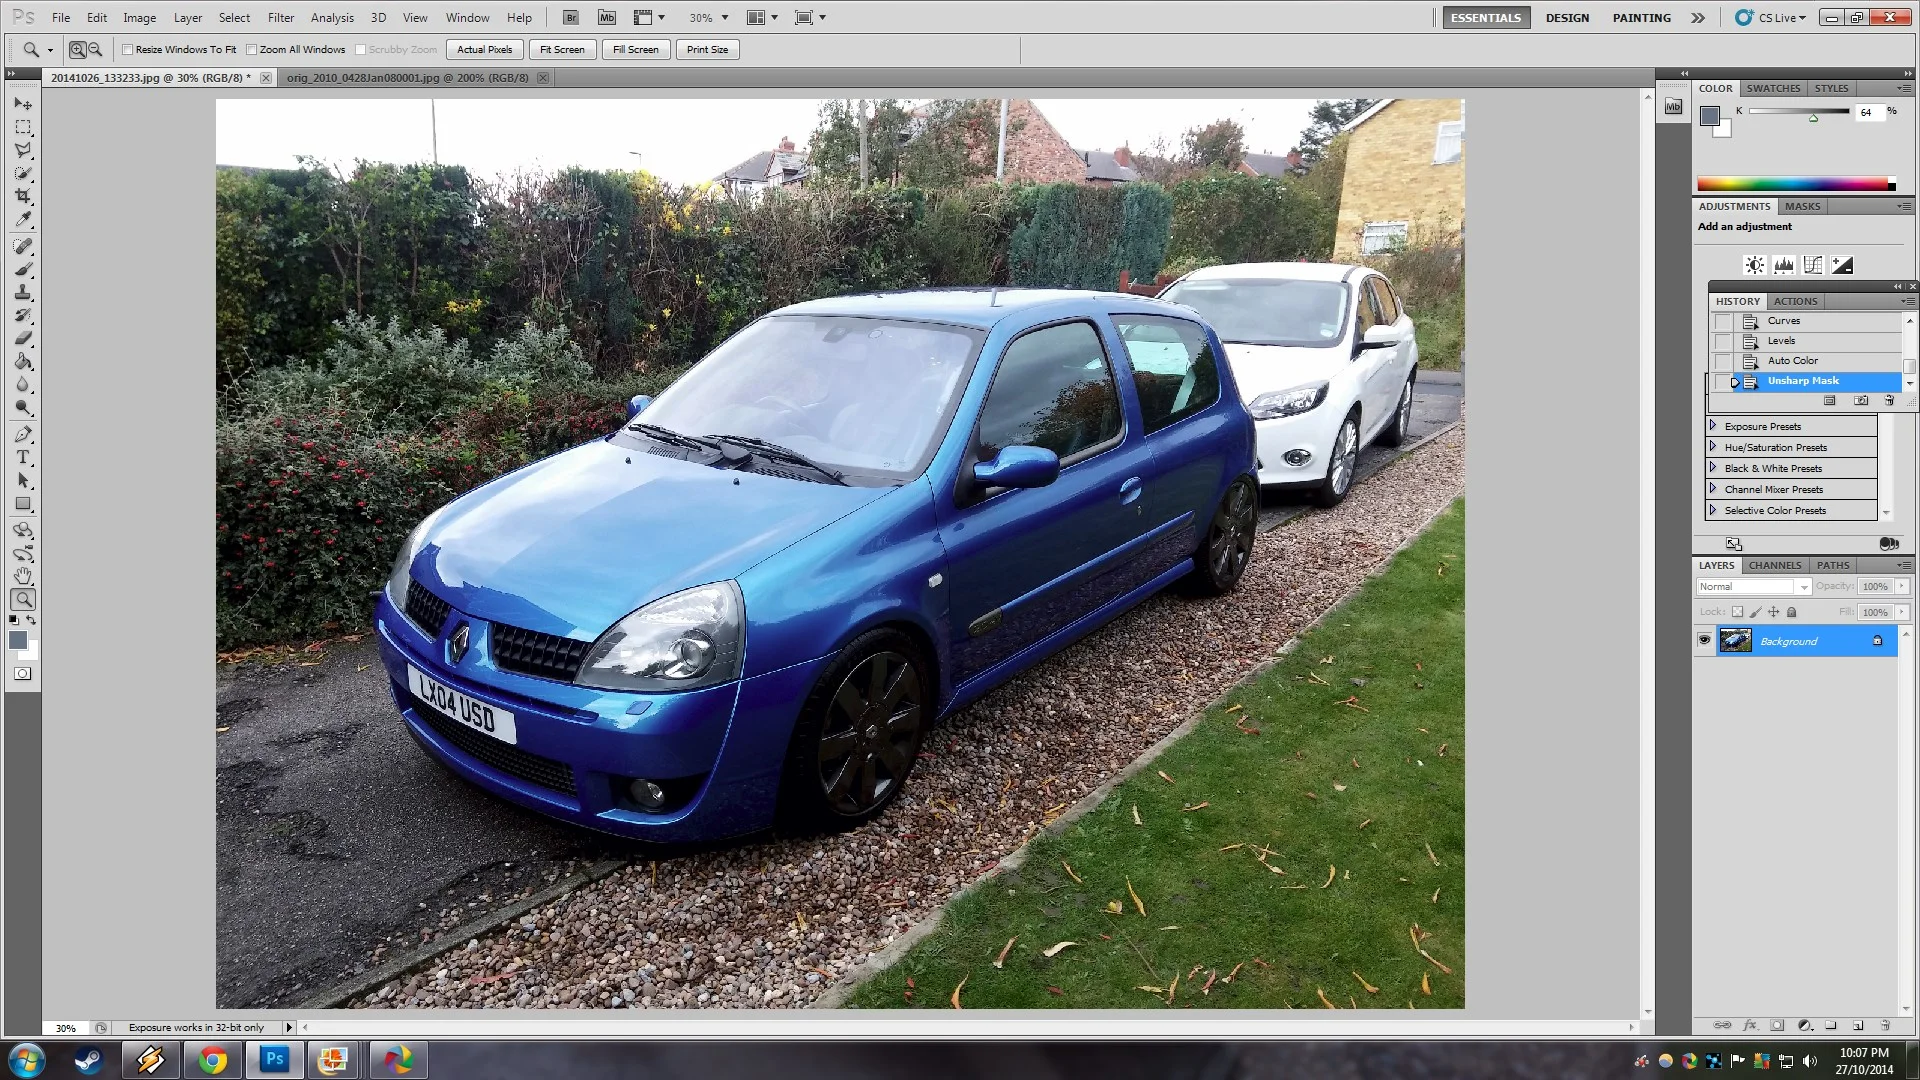Enable Zoom All Windows checkbox
The width and height of the screenshot is (1920, 1080).
click(252, 50)
